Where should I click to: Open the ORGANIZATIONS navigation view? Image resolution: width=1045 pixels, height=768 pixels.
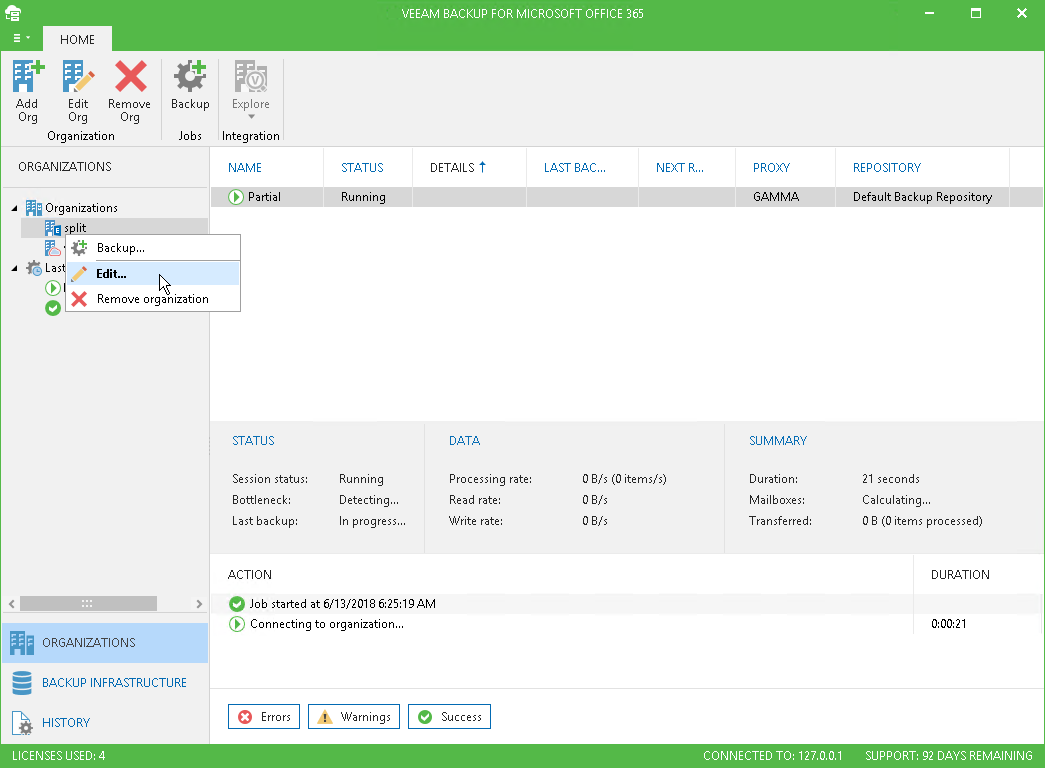105,643
